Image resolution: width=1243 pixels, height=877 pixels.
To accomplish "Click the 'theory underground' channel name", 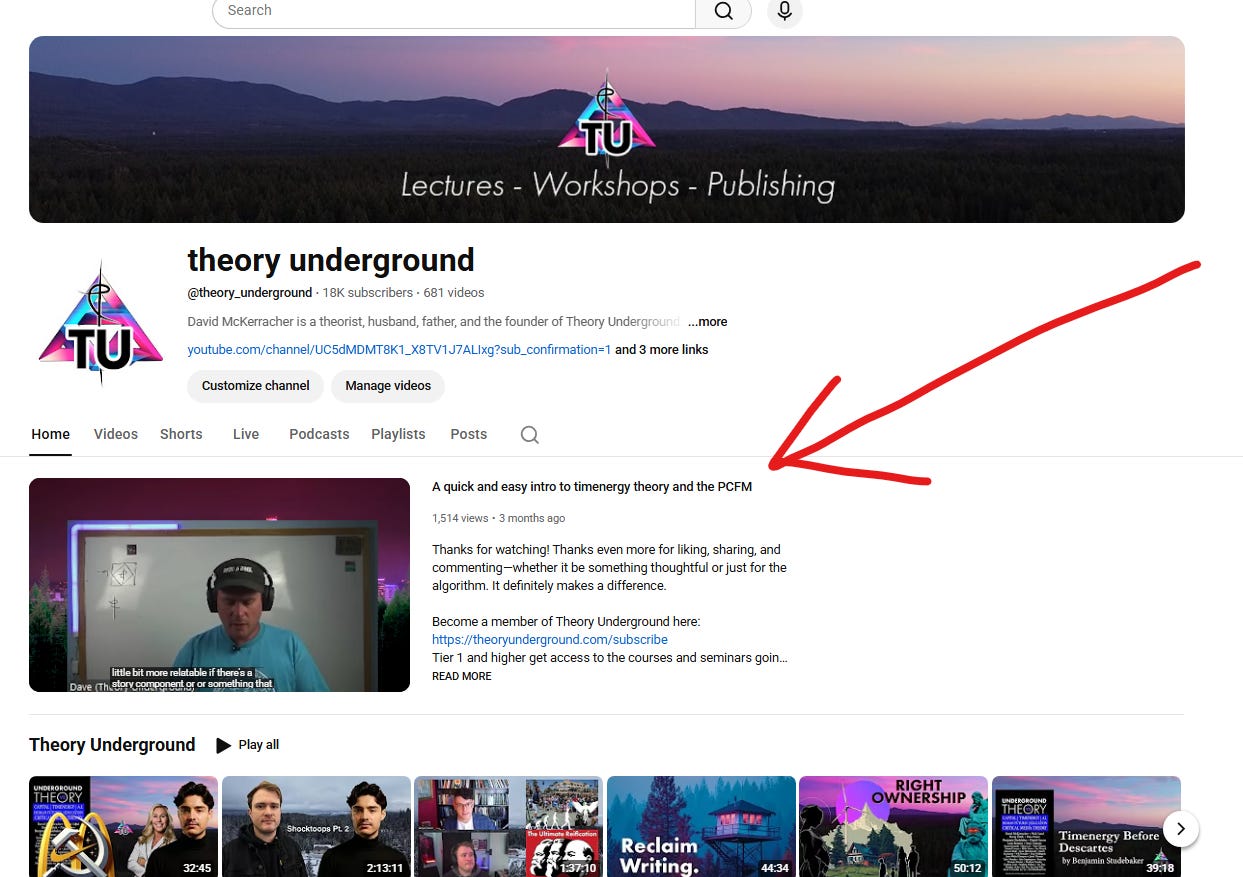I will [331, 260].
